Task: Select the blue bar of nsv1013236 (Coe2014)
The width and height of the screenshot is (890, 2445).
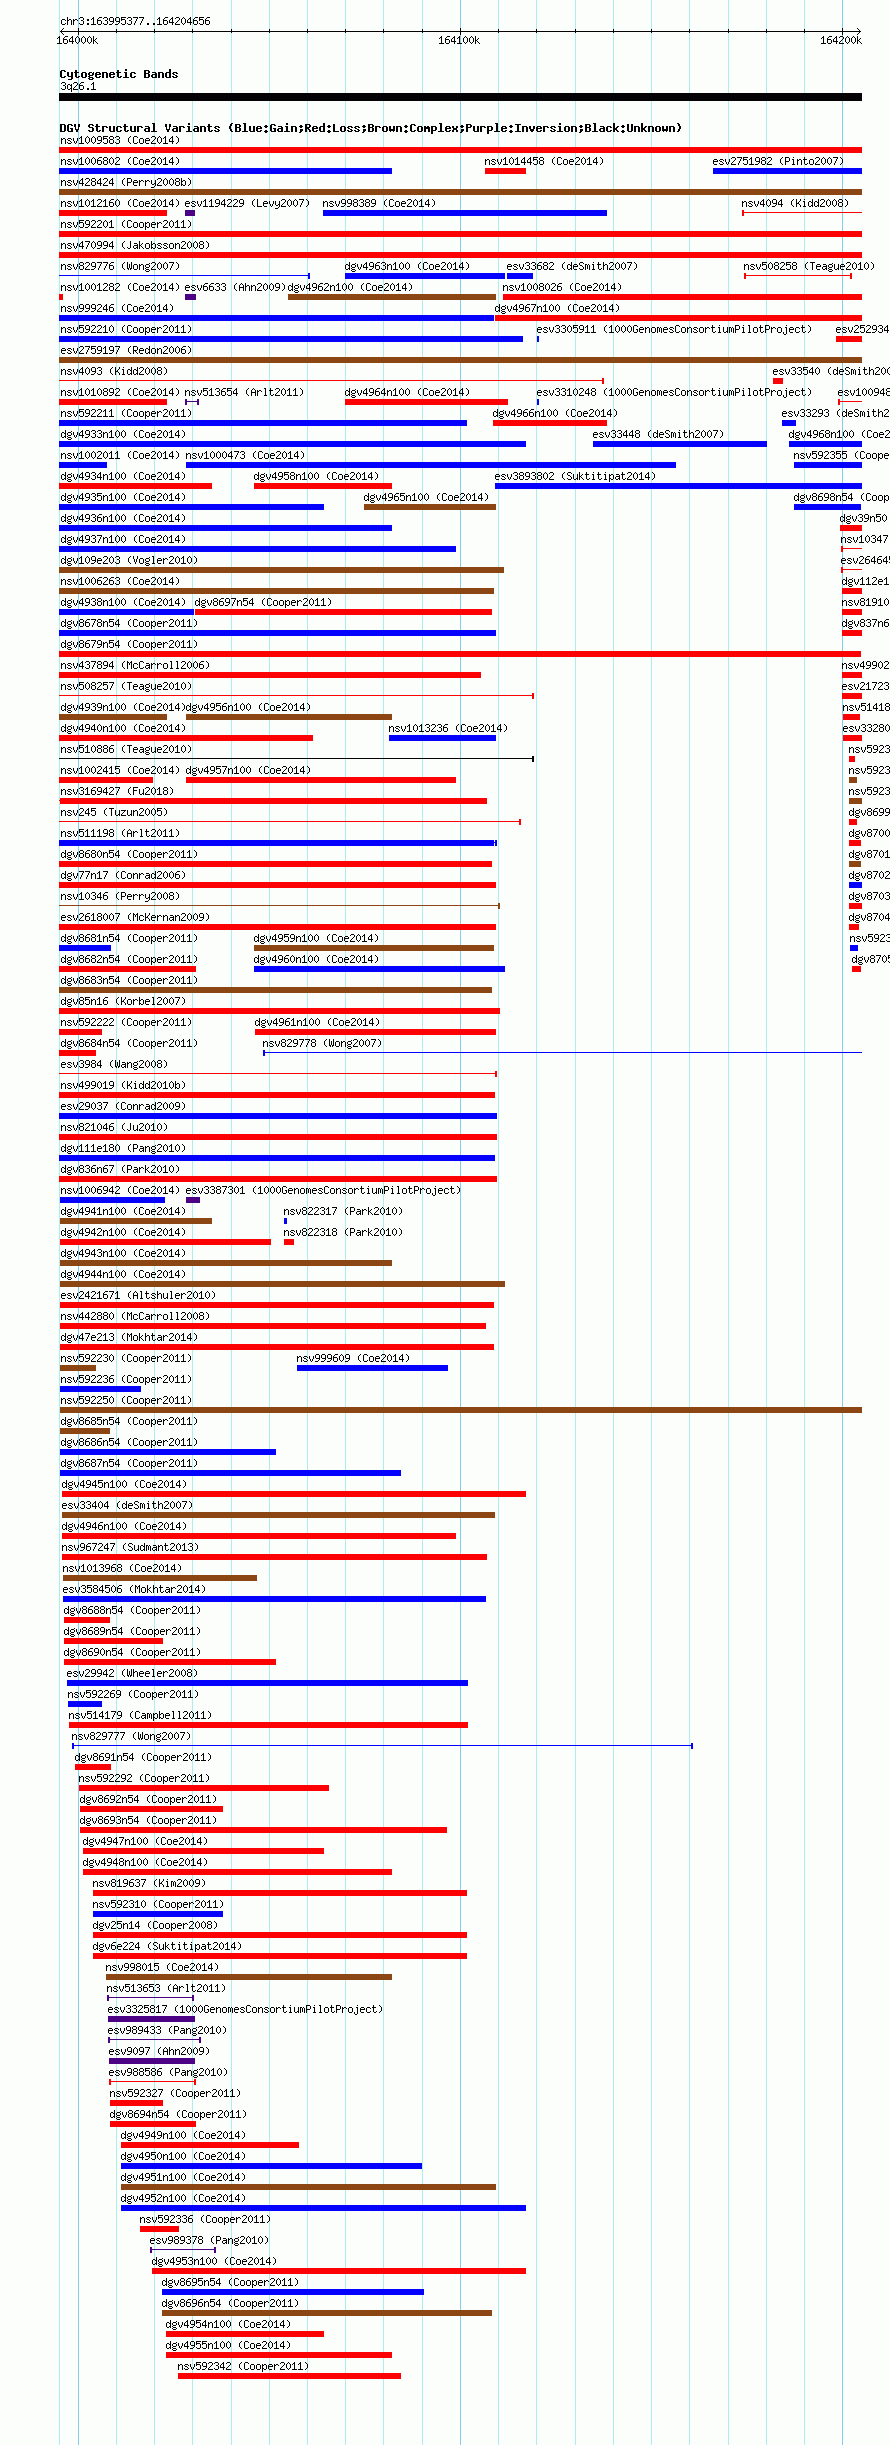Action: [x=442, y=738]
